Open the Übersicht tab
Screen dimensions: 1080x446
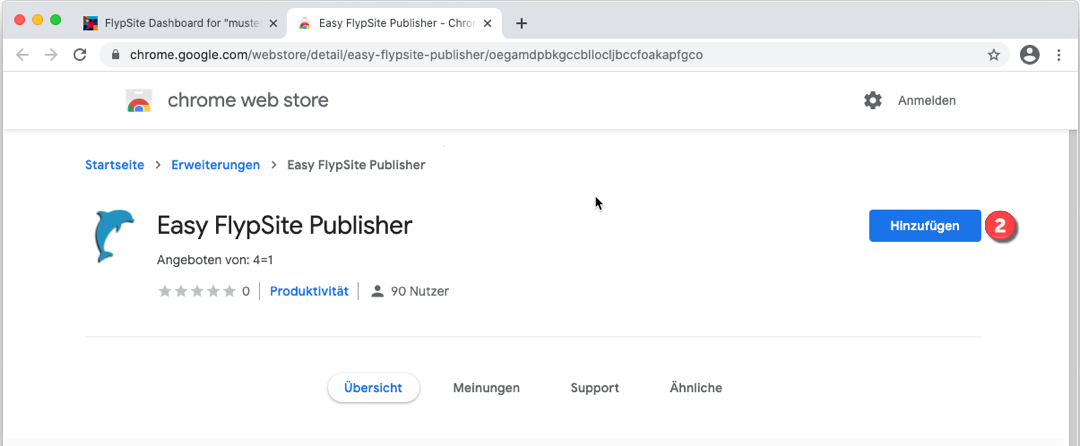373,388
